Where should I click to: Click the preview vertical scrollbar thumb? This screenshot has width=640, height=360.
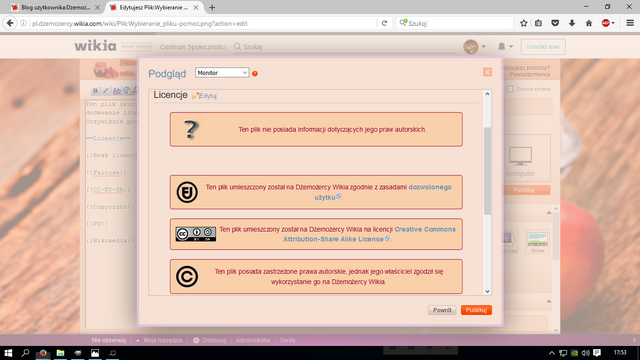[x=487, y=171]
